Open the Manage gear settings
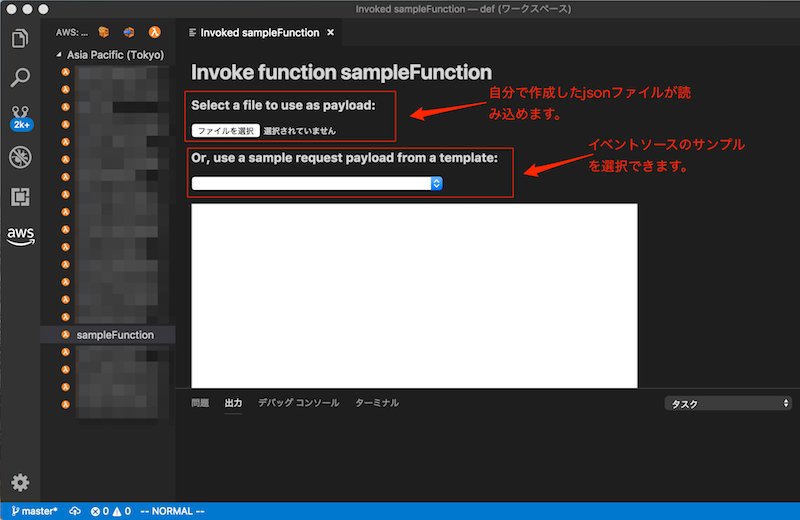The width and height of the screenshot is (800, 520). click(x=20, y=482)
